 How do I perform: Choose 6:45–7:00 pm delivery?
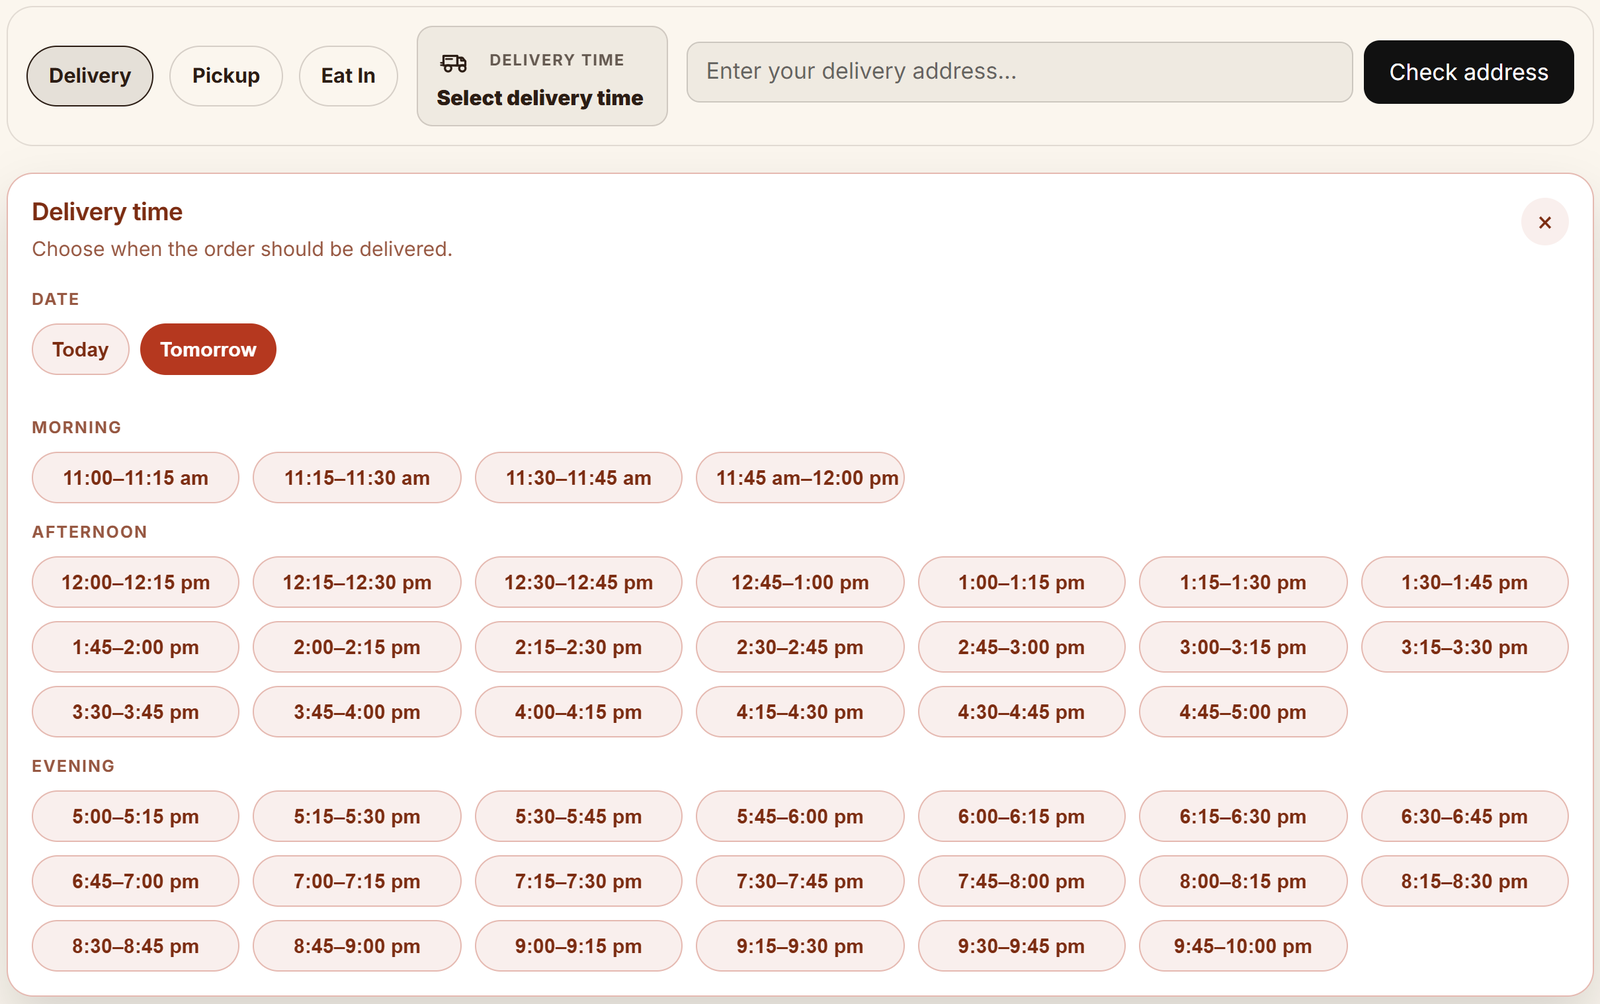tap(136, 881)
